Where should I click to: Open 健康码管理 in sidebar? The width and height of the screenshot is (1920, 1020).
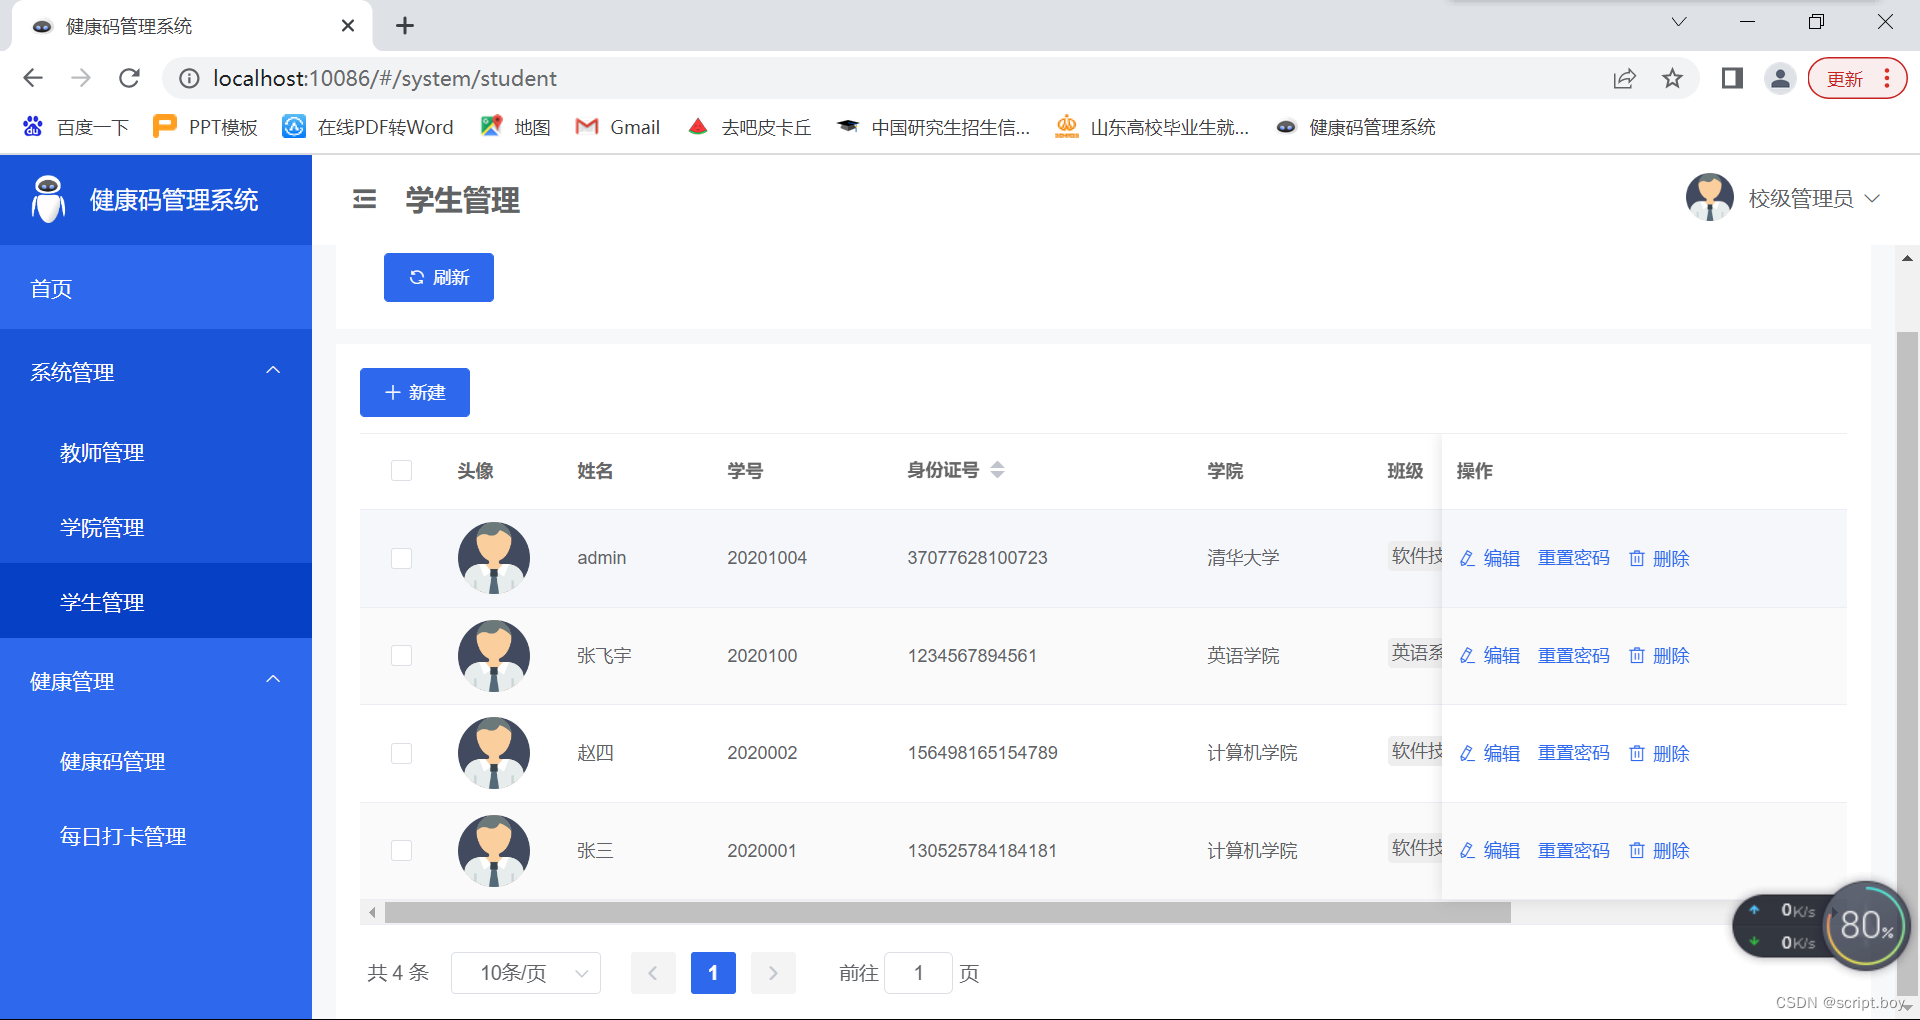pyautogui.click(x=156, y=761)
